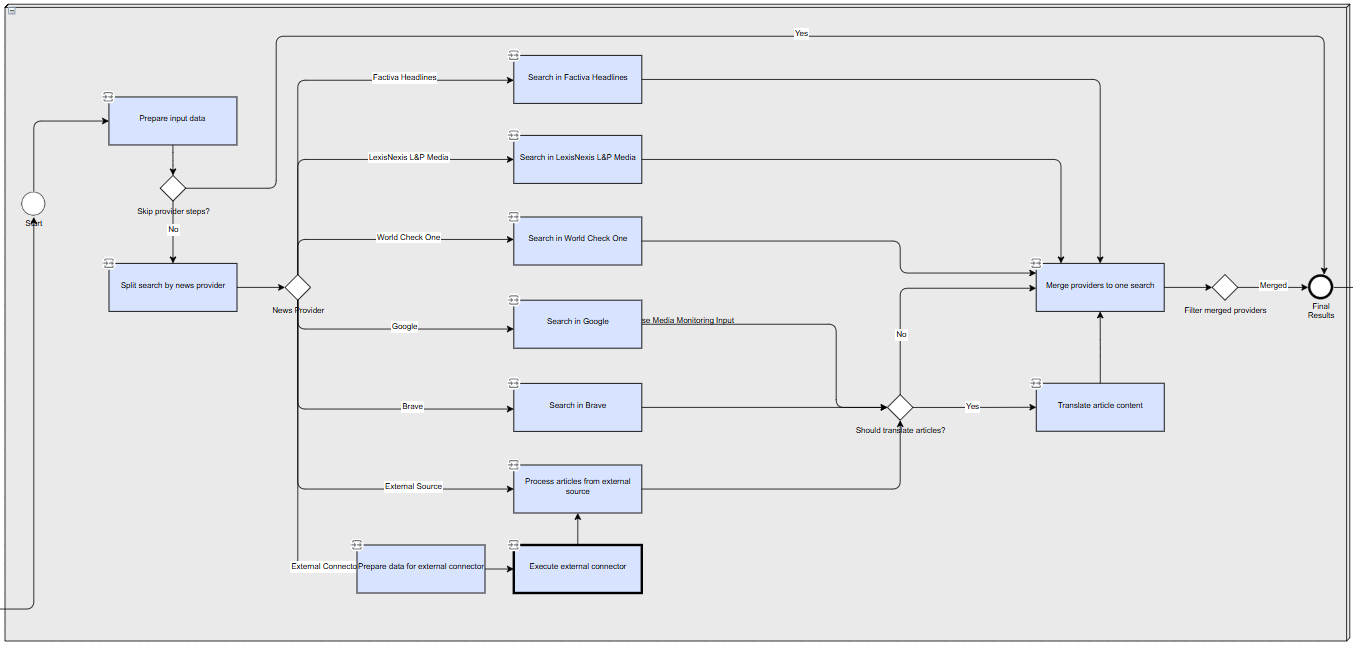Screen dimensions: 1353x648
Task: Click the LexisNexis L&P Media arrow label
Action: [x=408, y=157]
